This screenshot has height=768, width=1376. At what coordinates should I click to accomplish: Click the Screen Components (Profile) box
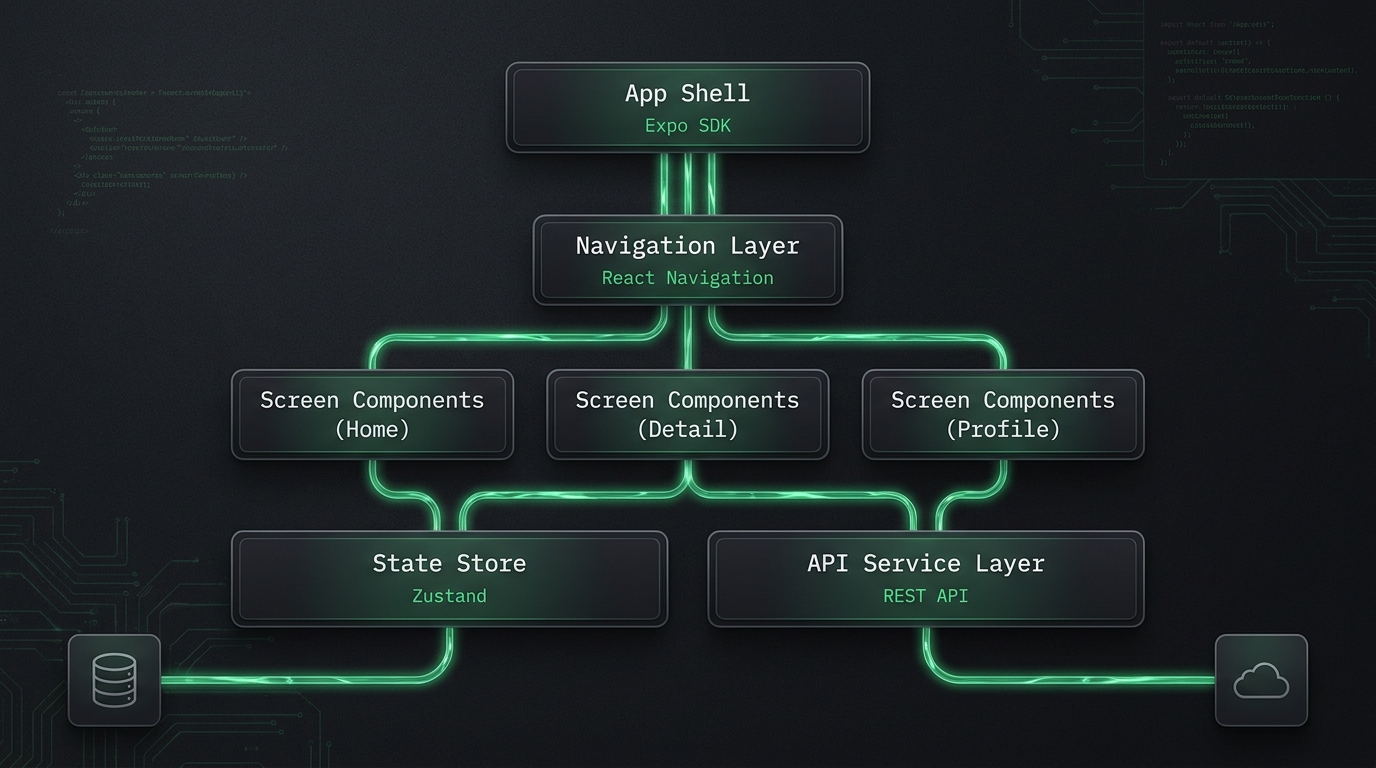point(1003,414)
